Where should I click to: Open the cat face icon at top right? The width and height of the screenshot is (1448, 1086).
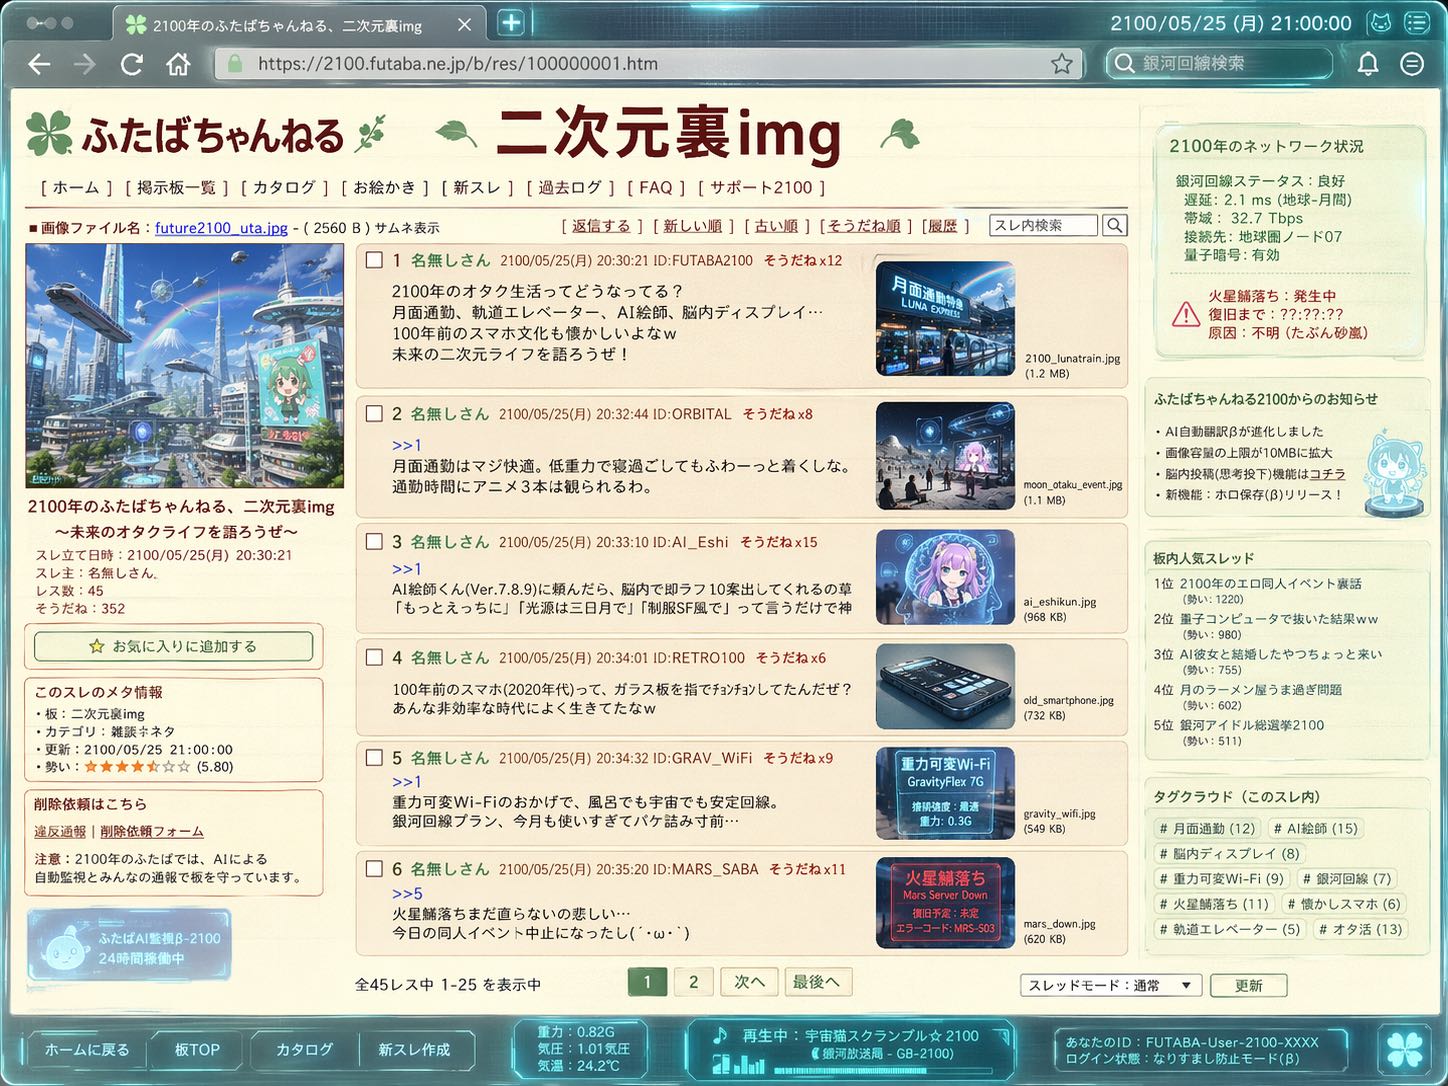click(x=1380, y=23)
